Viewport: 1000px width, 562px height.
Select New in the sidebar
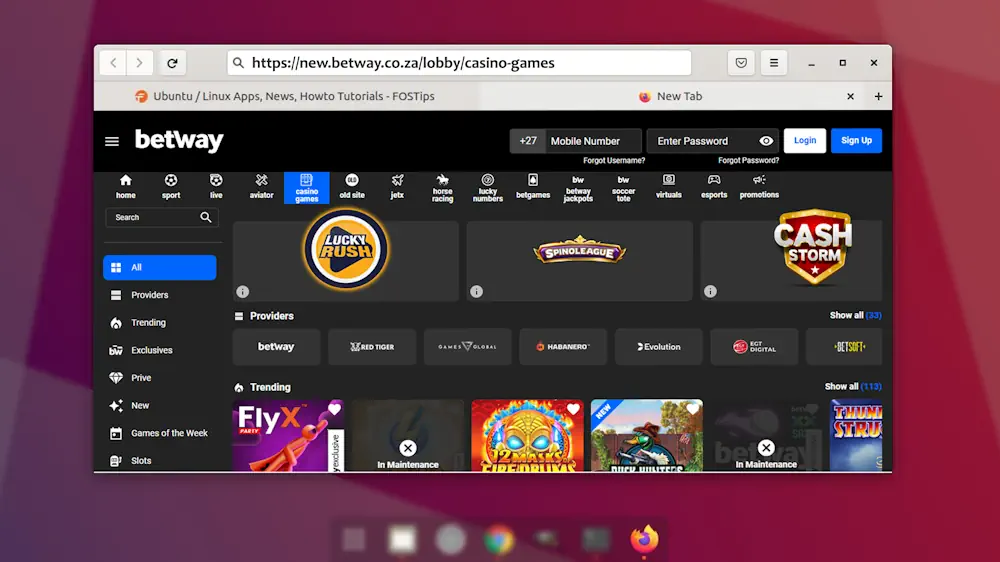coord(159,406)
